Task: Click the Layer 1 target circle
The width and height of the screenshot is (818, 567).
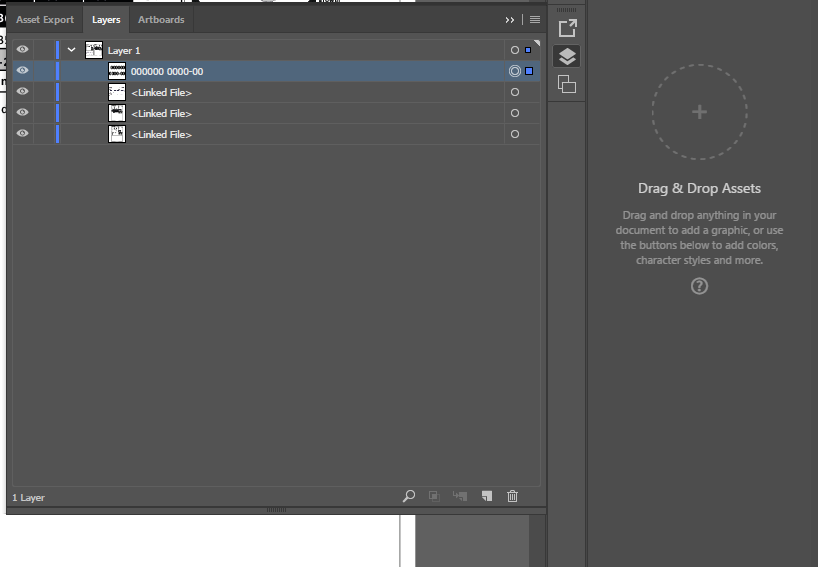Action: (x=515, y=50)
